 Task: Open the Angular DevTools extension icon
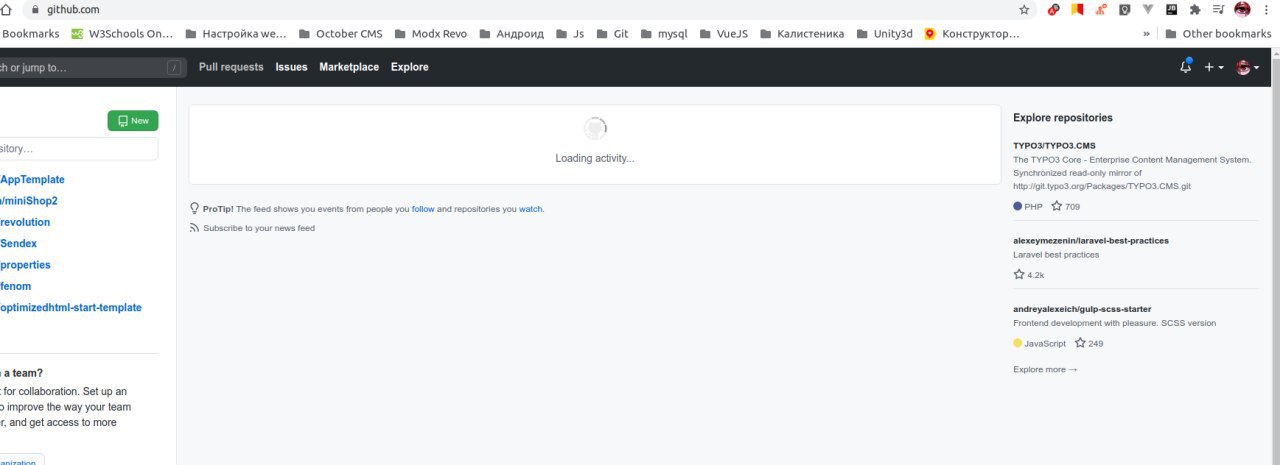click(x=1053, y=9)
